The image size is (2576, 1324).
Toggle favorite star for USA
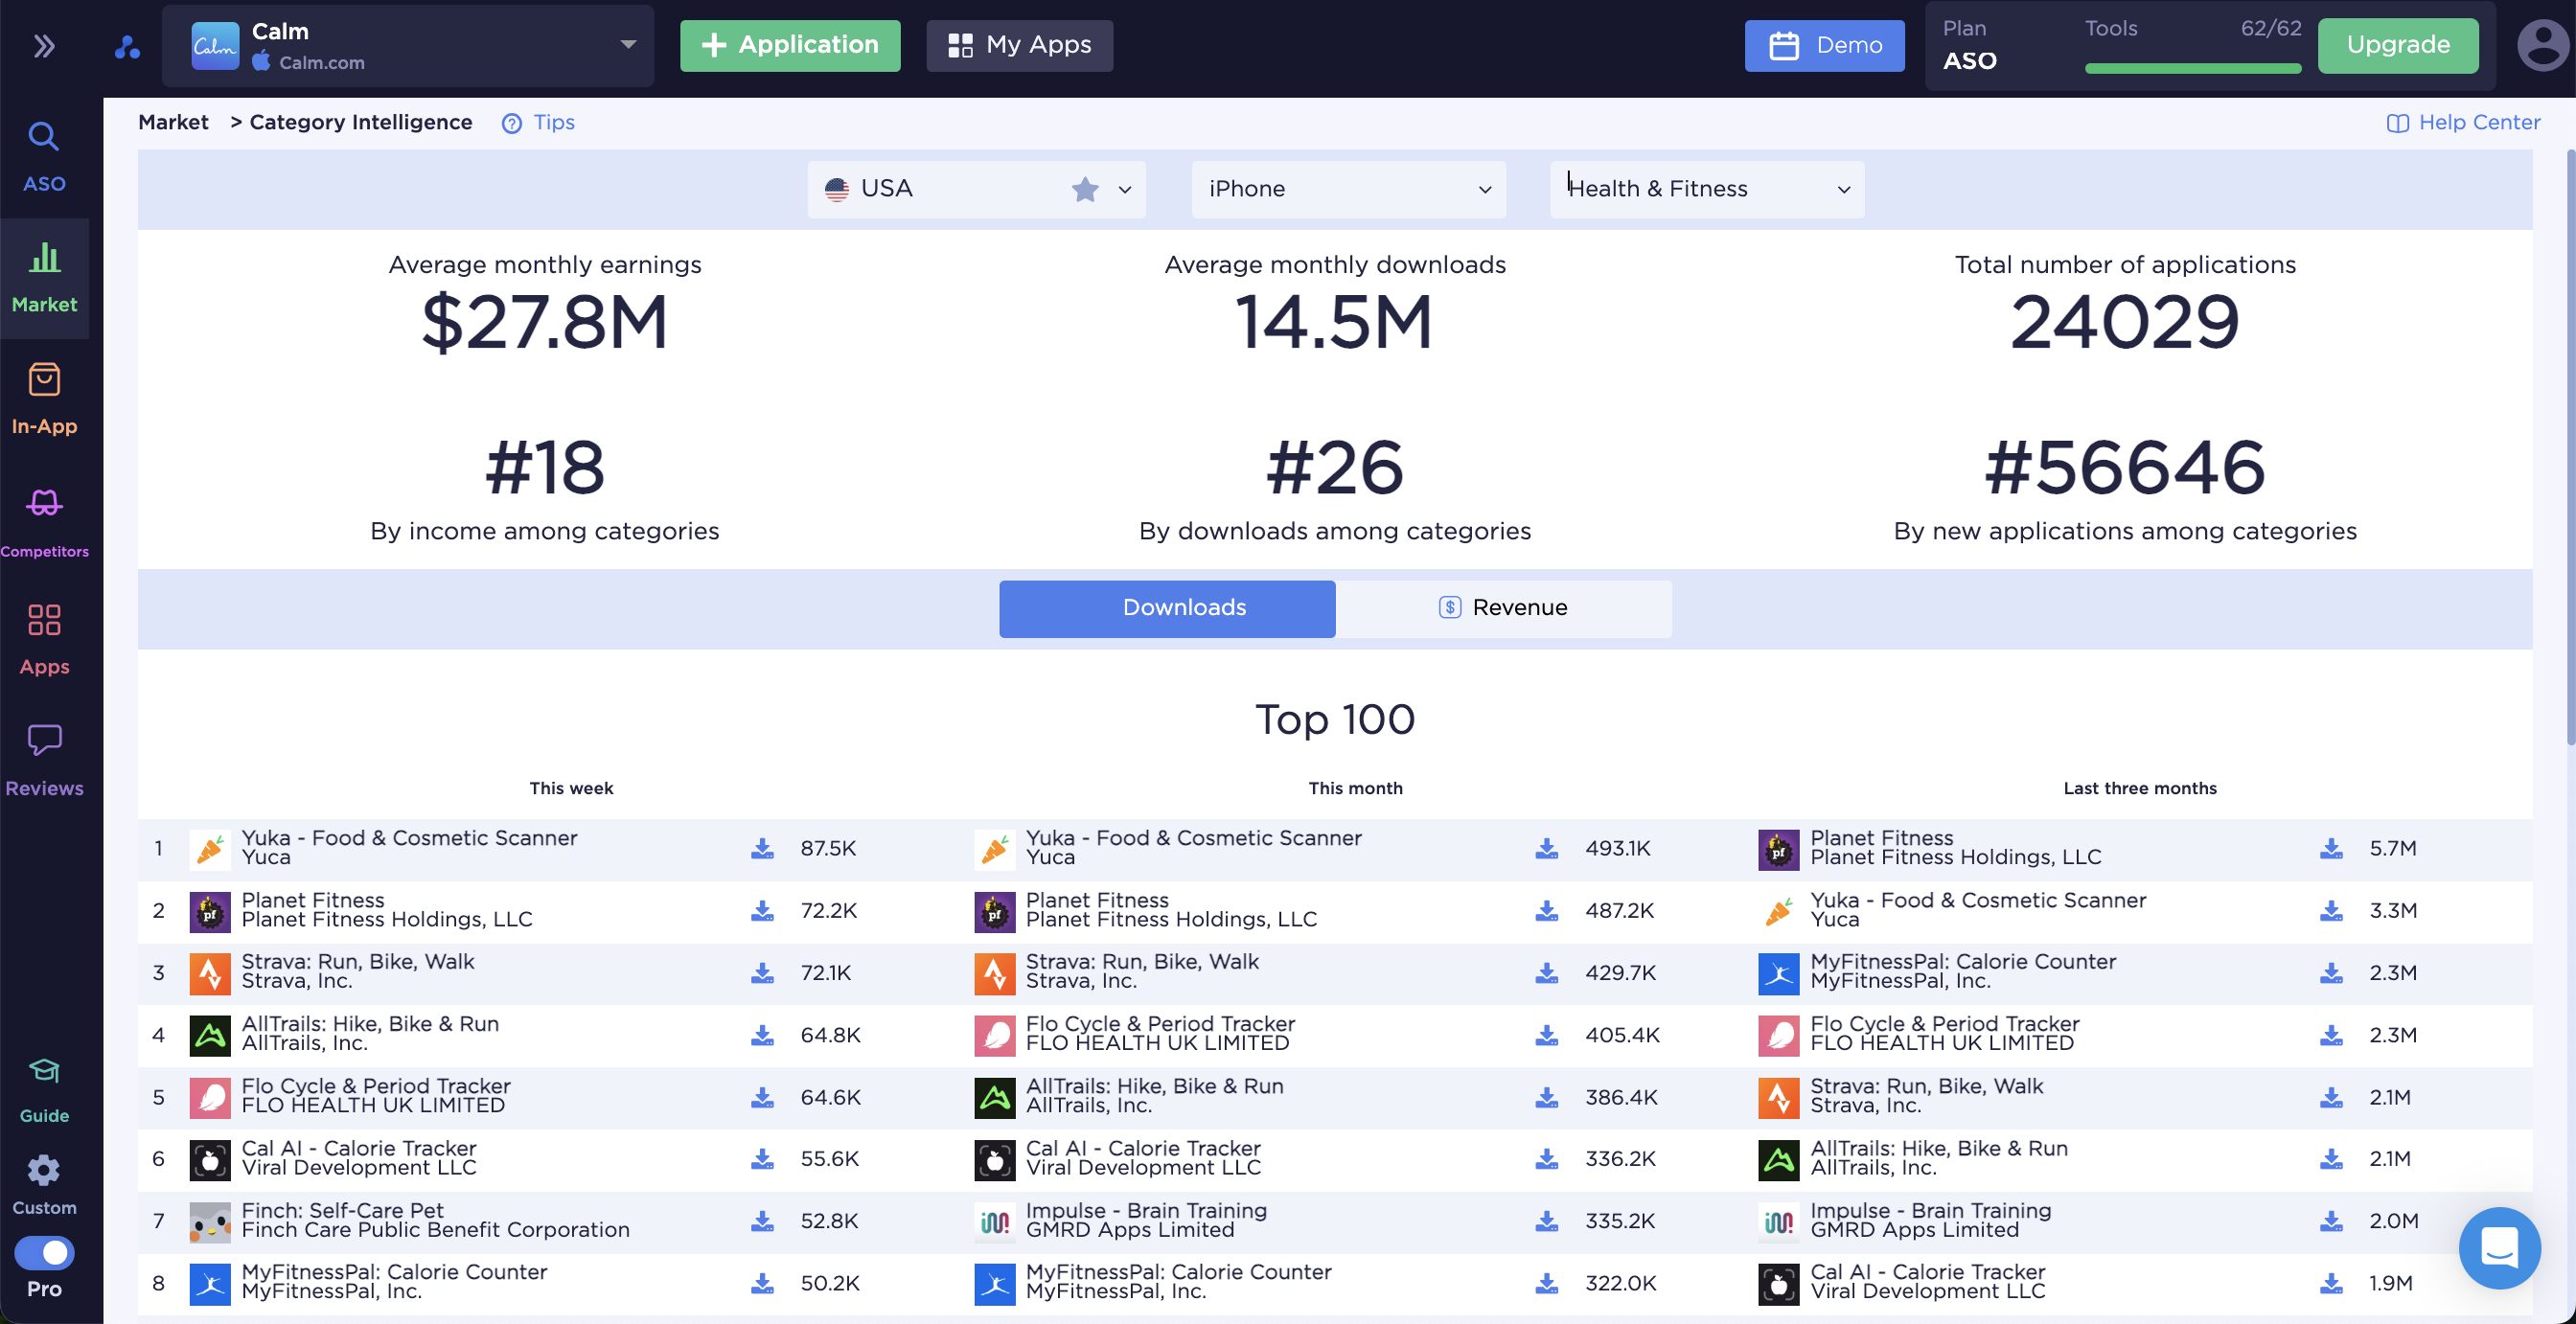[x=1084, y=189]
